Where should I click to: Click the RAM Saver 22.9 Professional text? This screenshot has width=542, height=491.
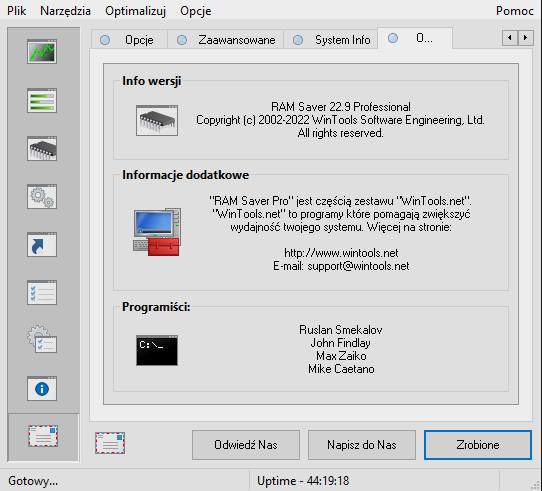click(x=341, y=107)
